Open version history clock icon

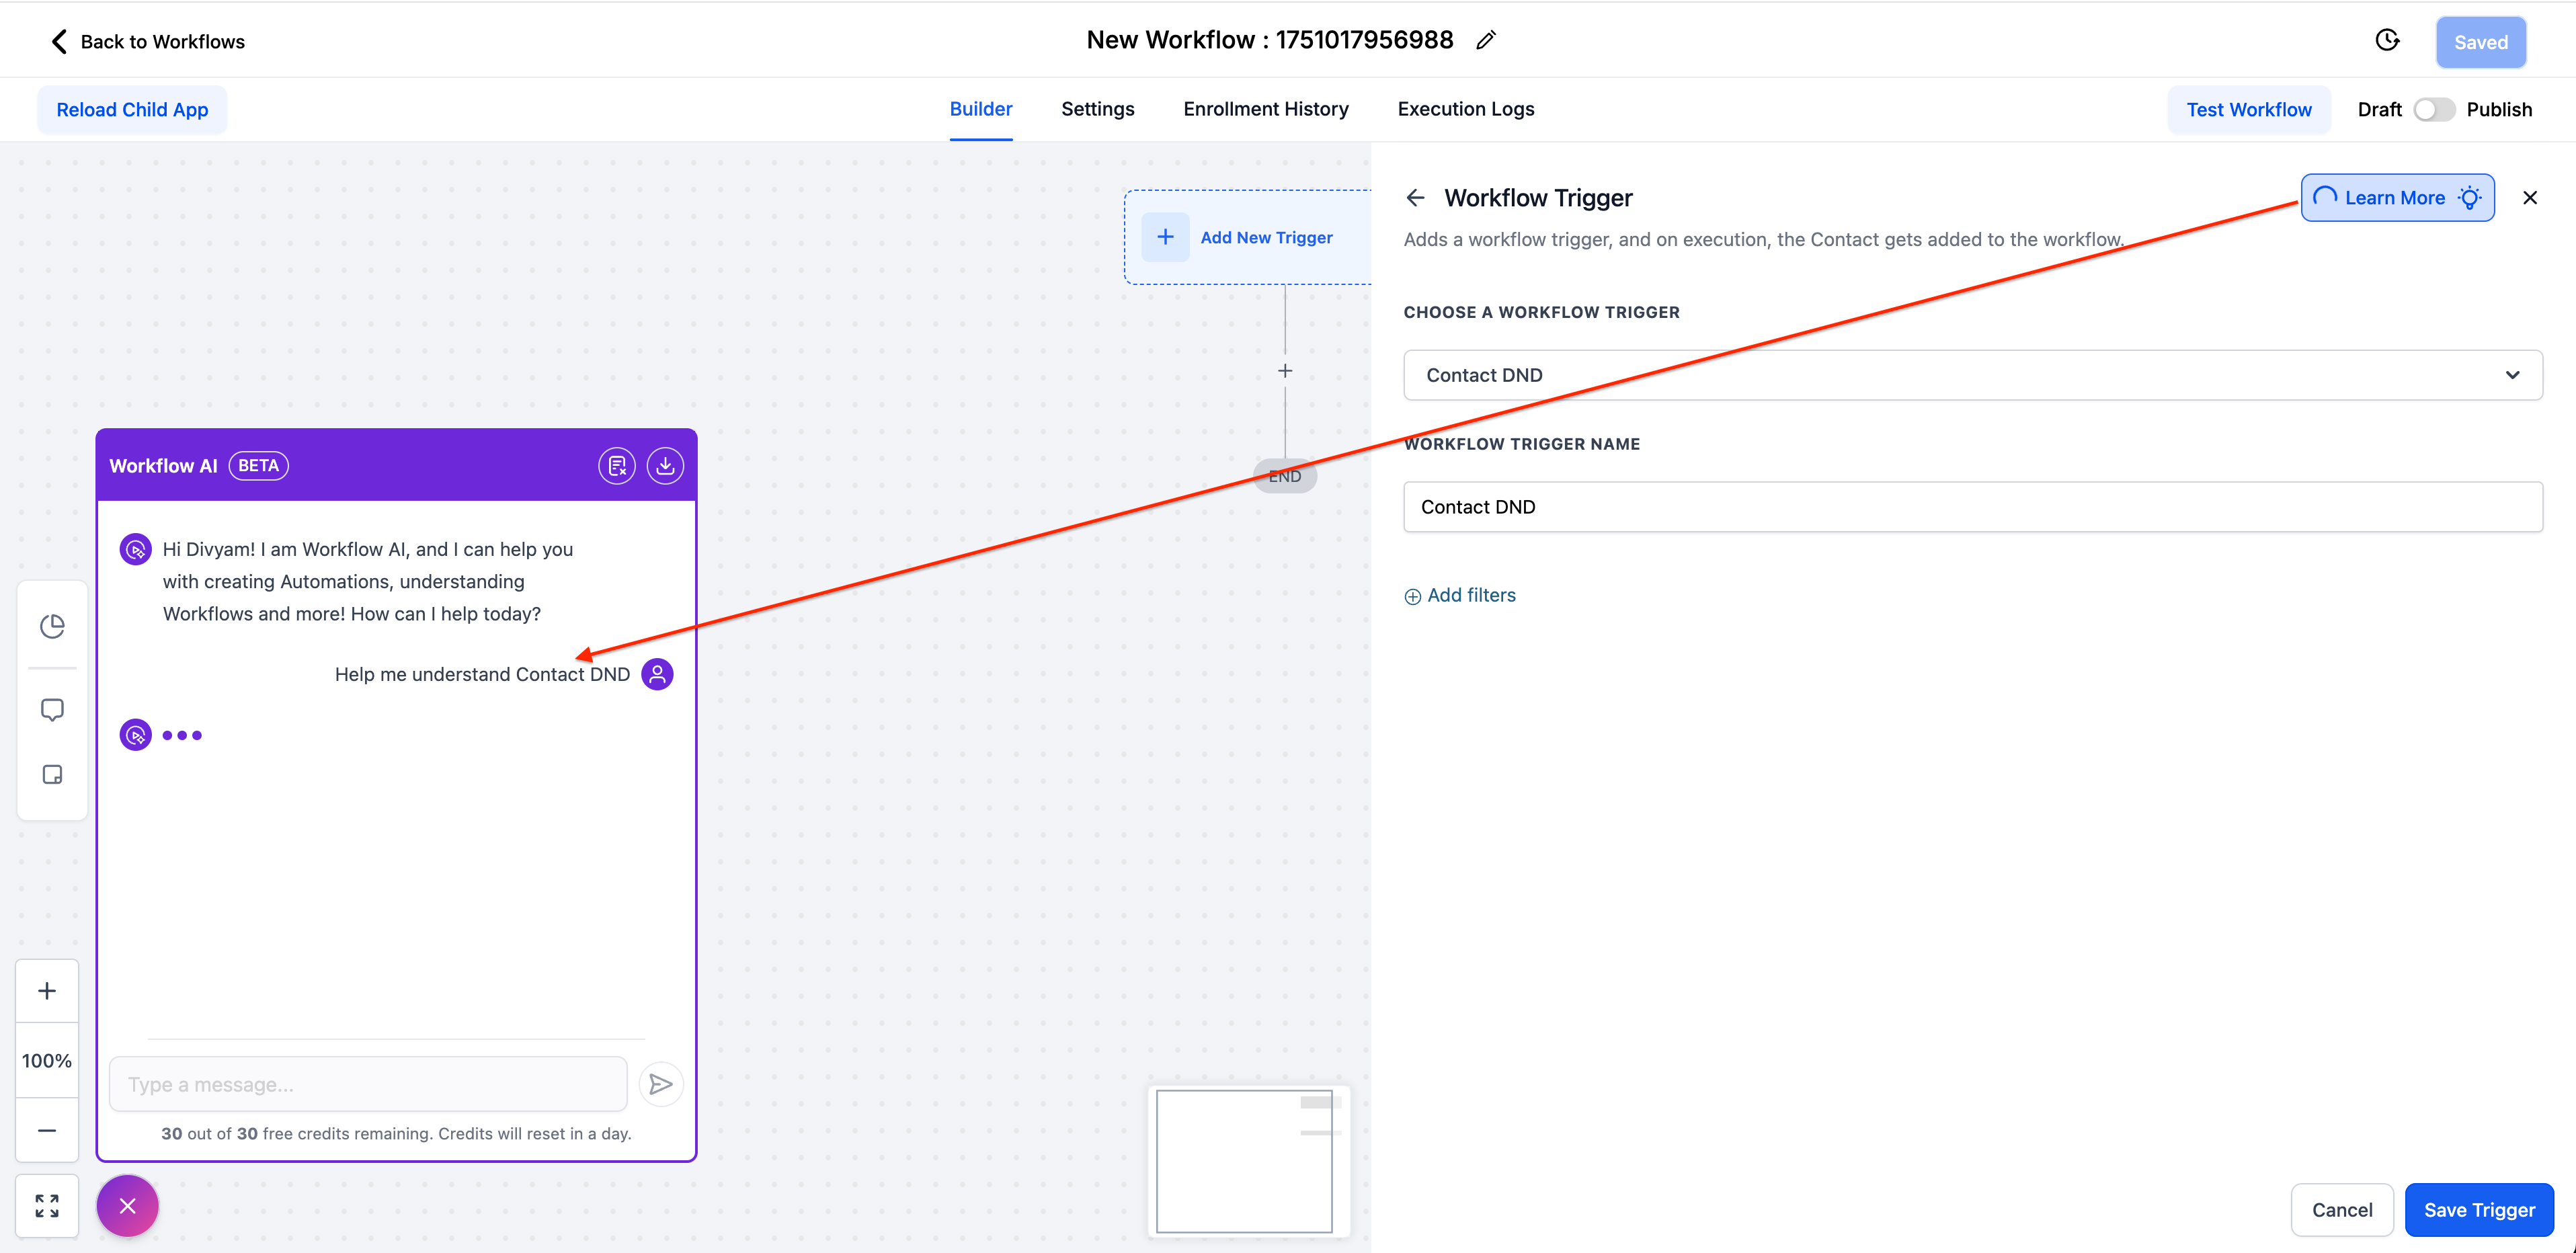(x=2387, y=40)
